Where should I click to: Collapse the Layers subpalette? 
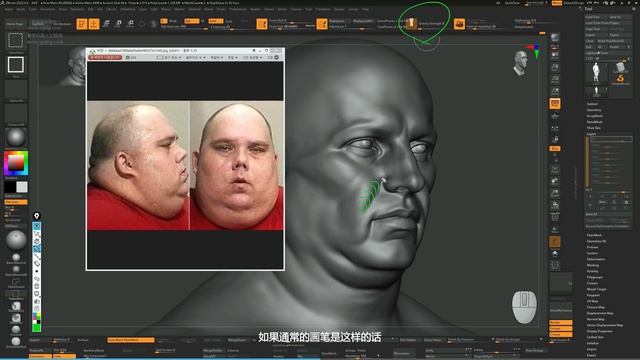pos(591,134)
